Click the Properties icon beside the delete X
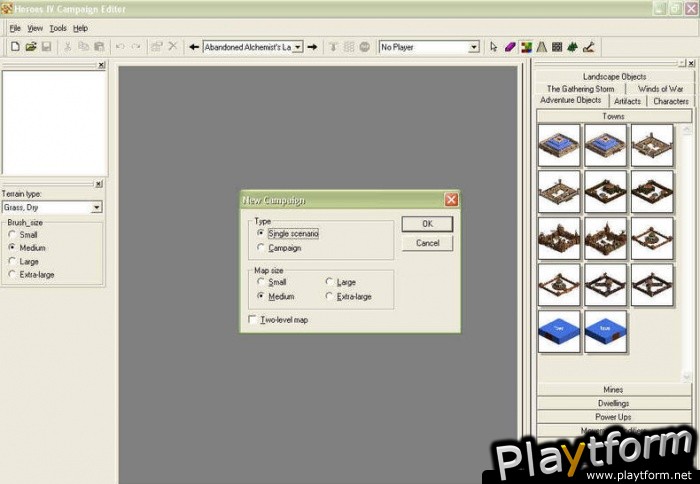The height and width of the screenshot is (484, 700). click(x=156, y=46)
